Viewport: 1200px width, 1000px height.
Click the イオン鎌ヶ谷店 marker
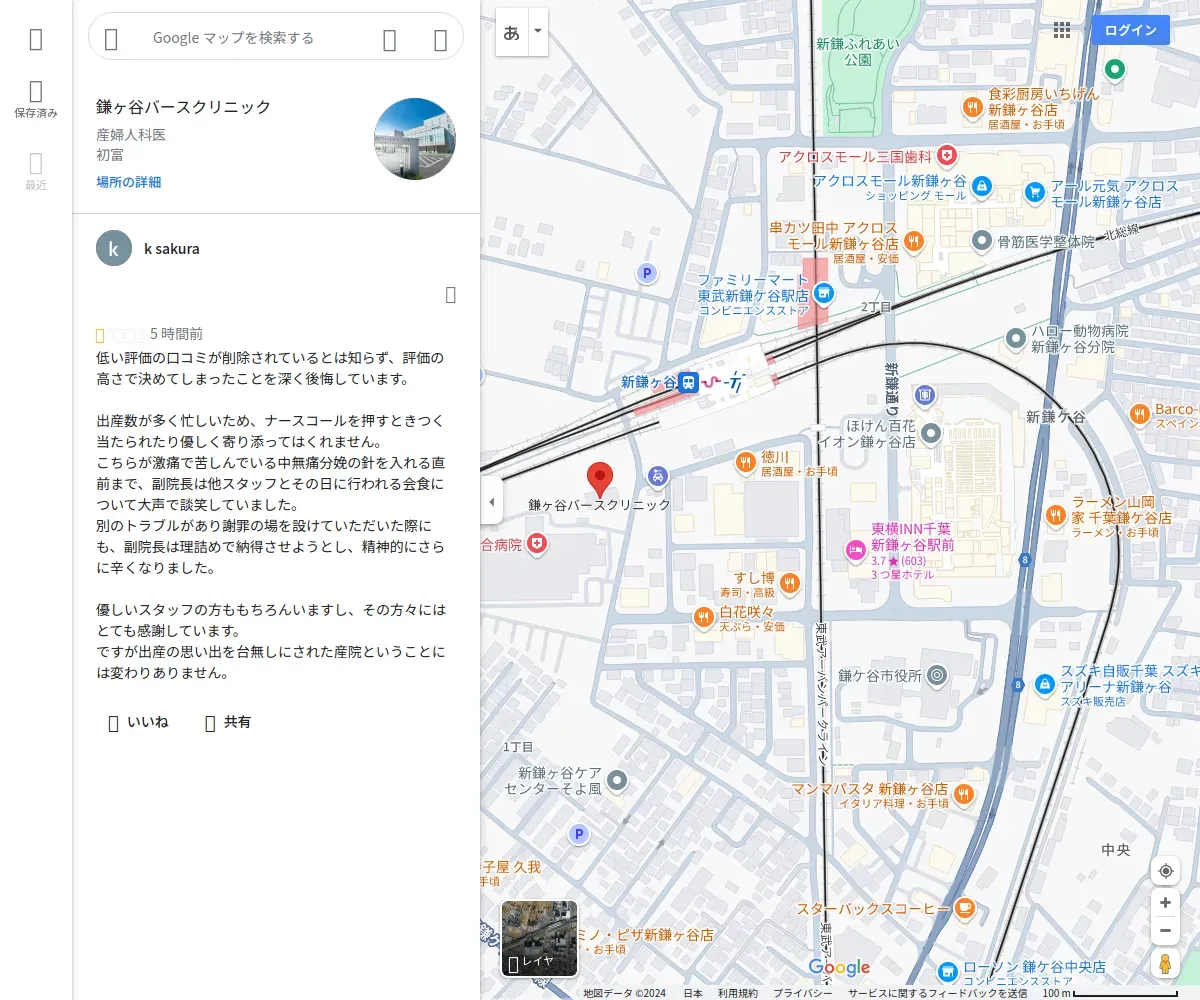tap(931, 433)
